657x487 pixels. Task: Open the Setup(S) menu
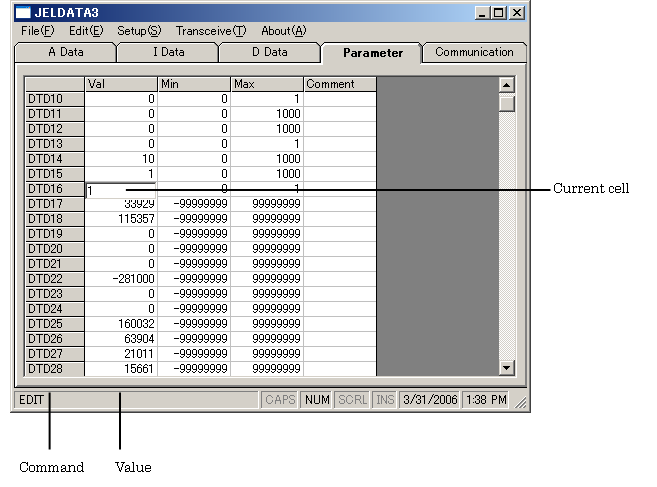[x=138, y=31]
